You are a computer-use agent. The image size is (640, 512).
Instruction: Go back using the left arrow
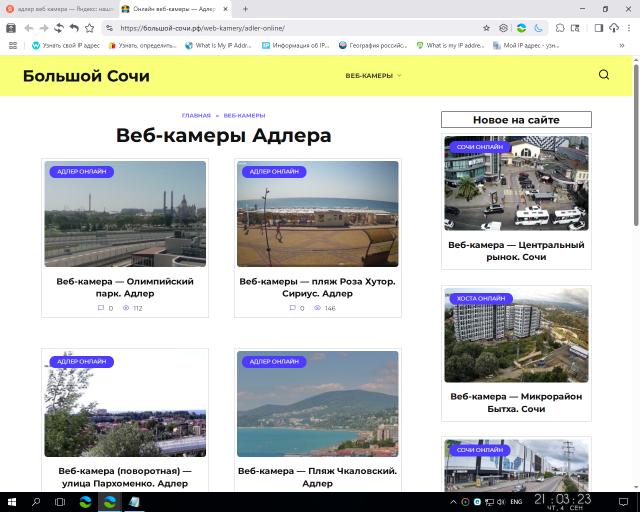click(x=29, y=28)
